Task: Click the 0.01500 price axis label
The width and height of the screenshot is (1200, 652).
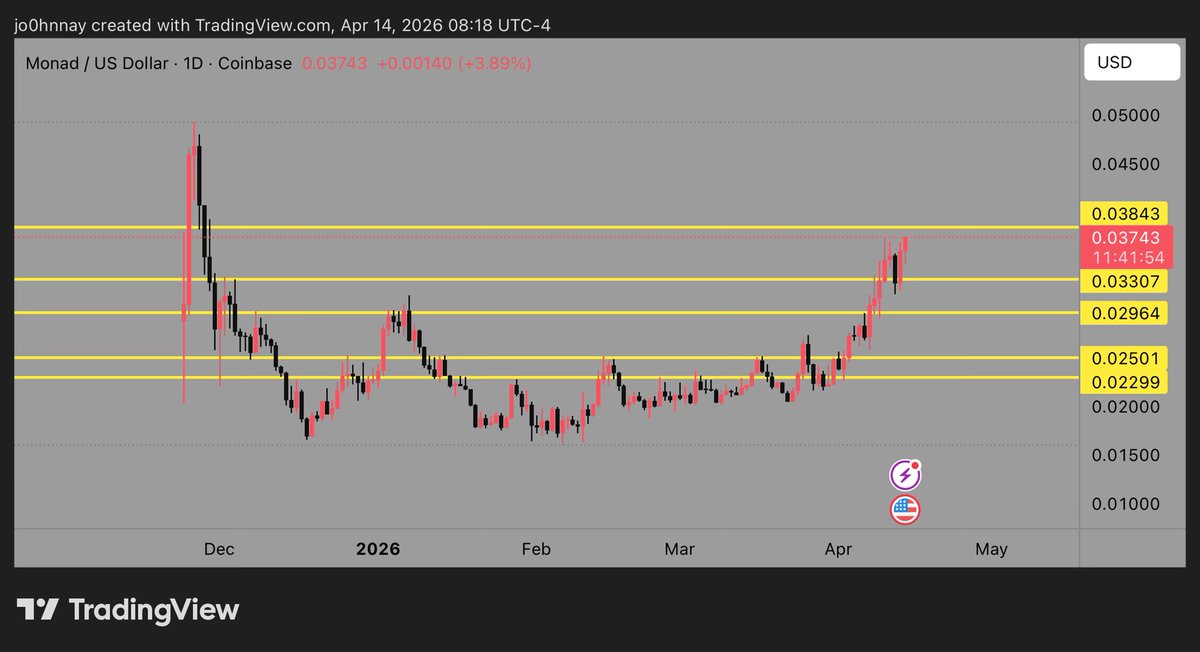Action: click(1126, 455)
